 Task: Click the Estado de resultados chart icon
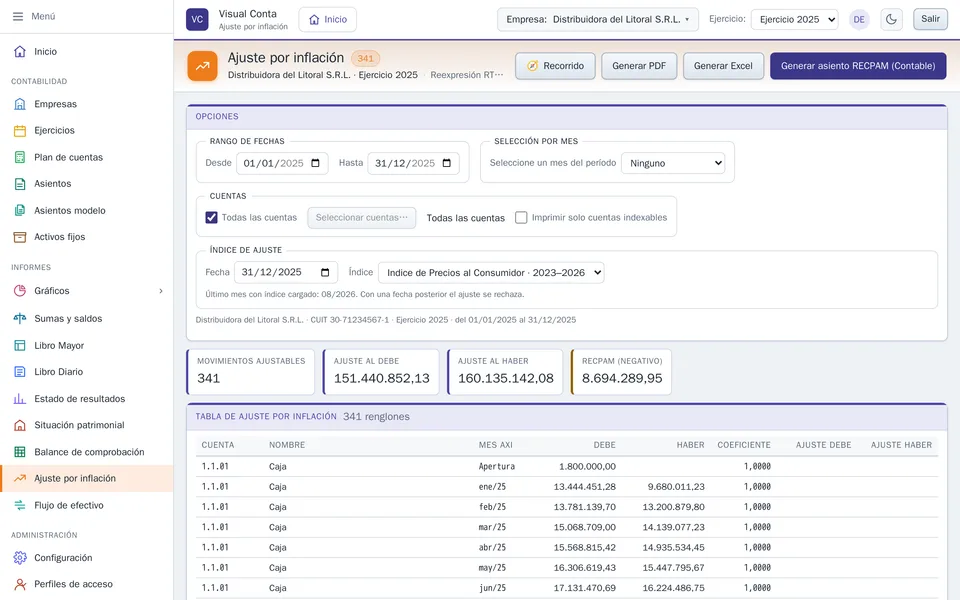click(x=20, y=399)
